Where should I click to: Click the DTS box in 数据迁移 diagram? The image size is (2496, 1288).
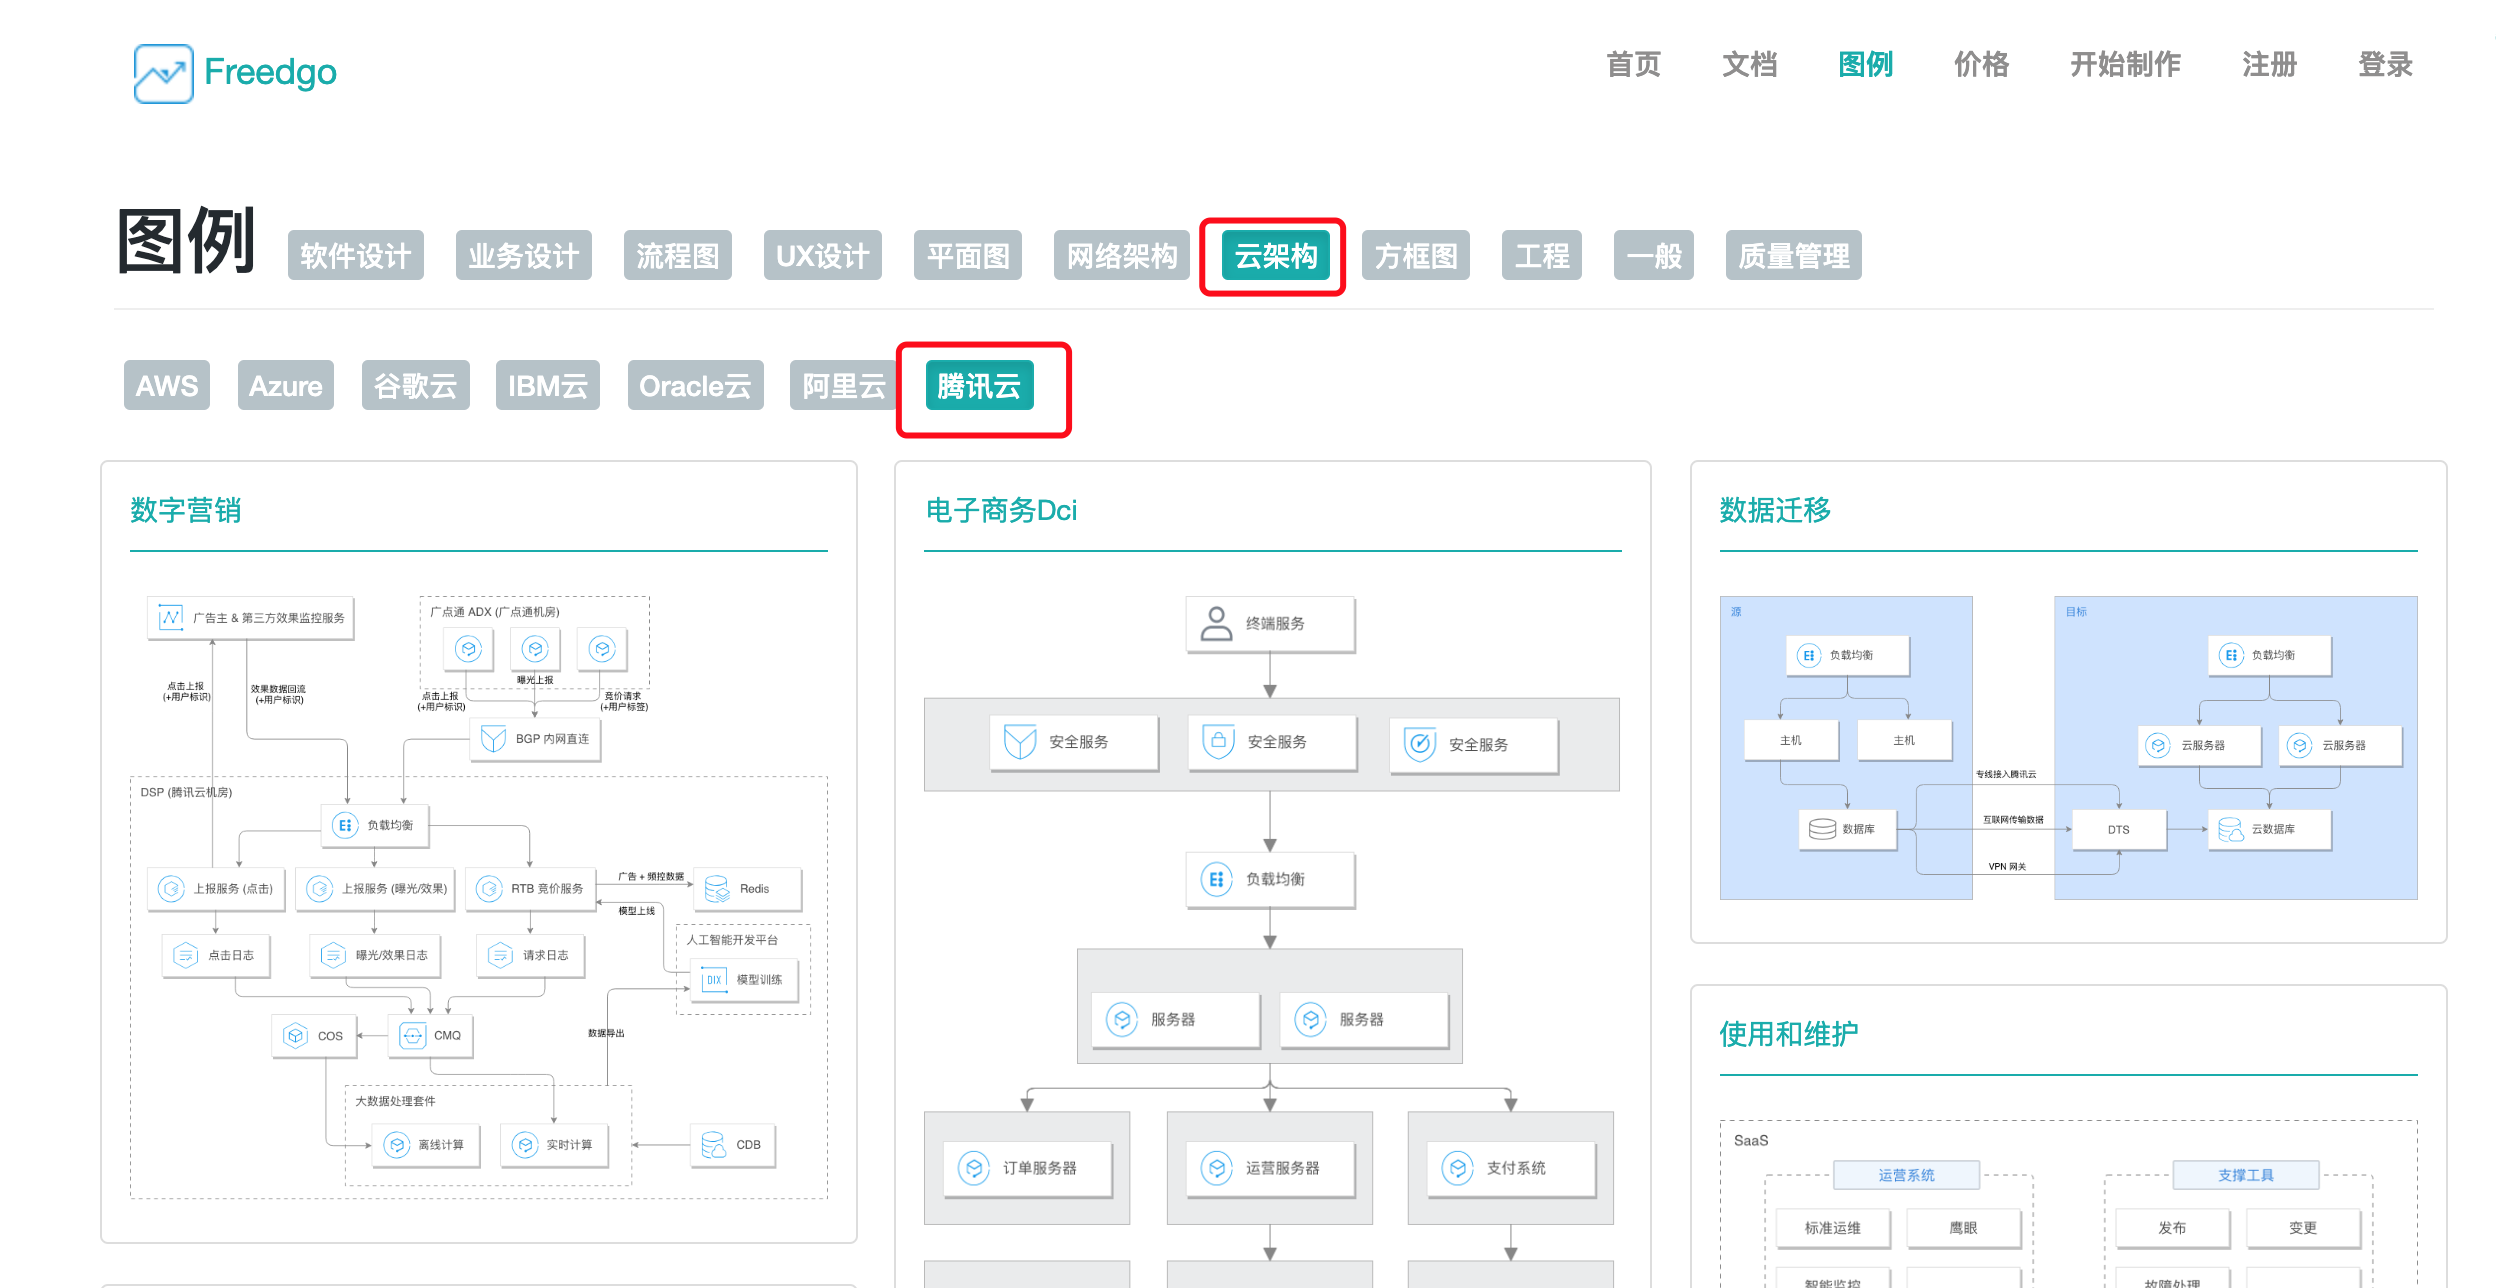click(x=2119, y=830)
